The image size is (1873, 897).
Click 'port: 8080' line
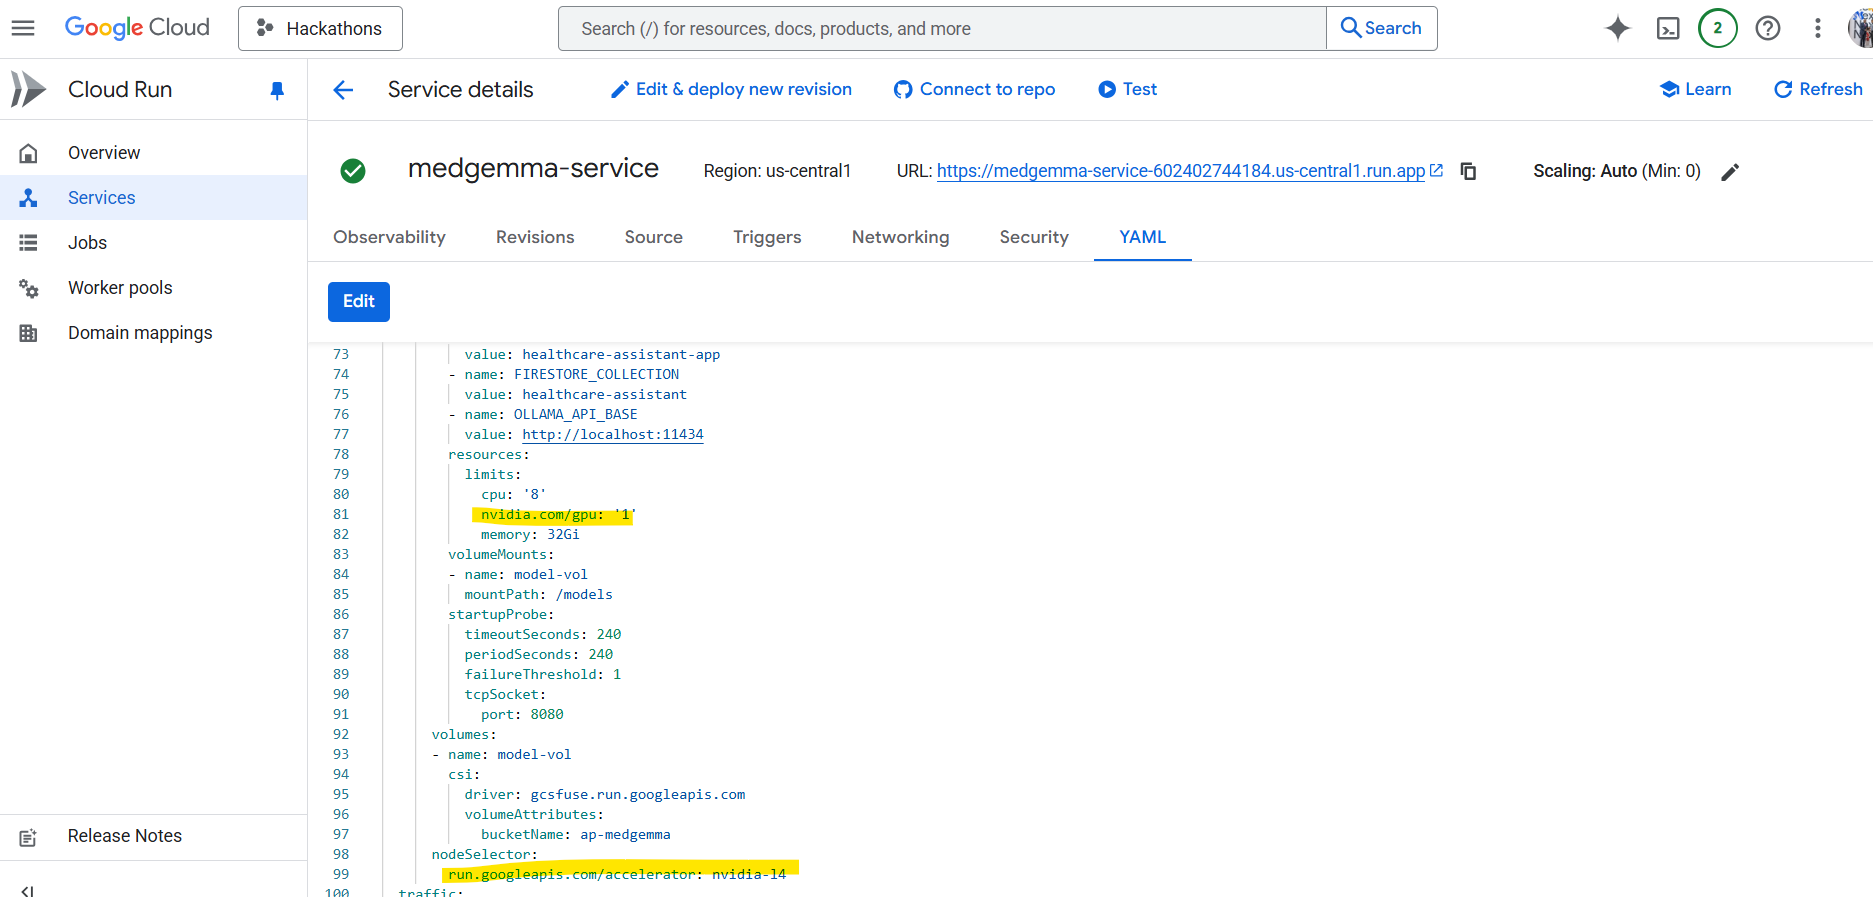pos(522,714)
